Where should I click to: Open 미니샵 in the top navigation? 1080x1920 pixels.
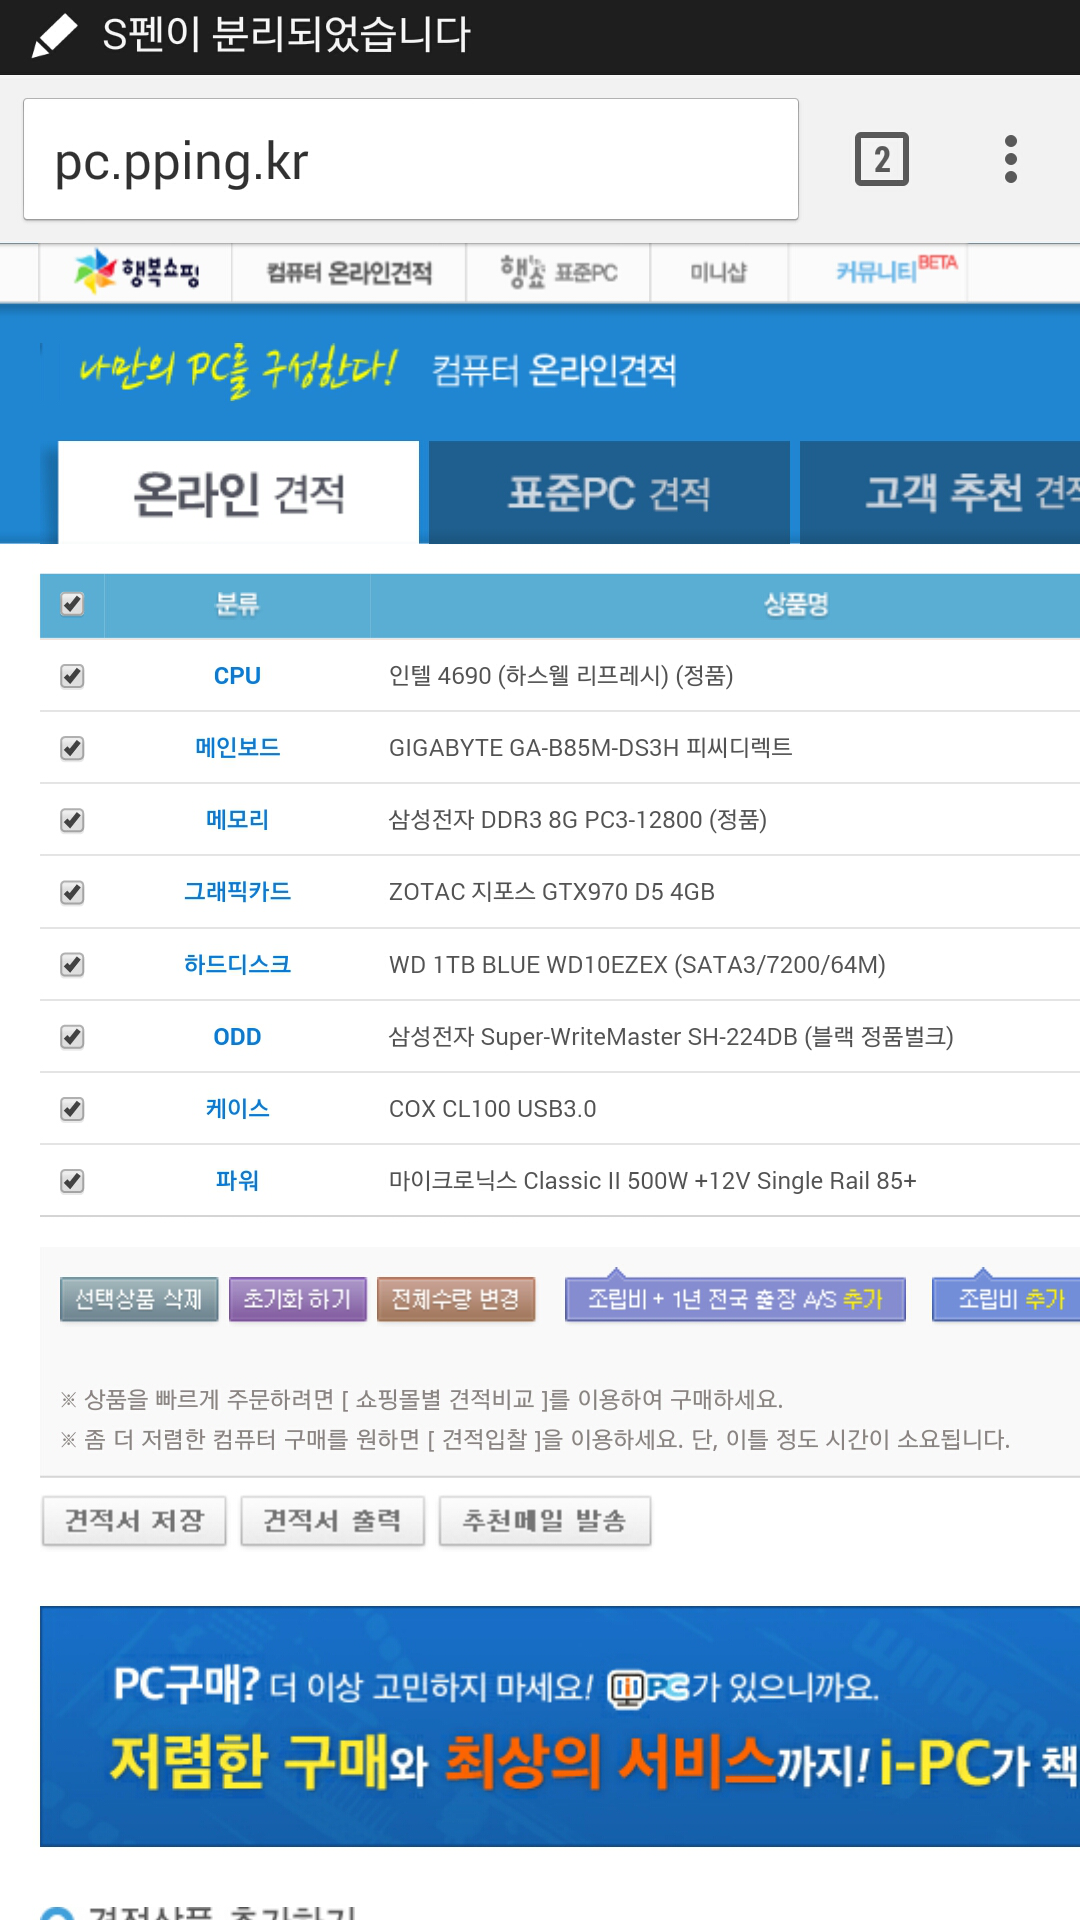(718, 272)
